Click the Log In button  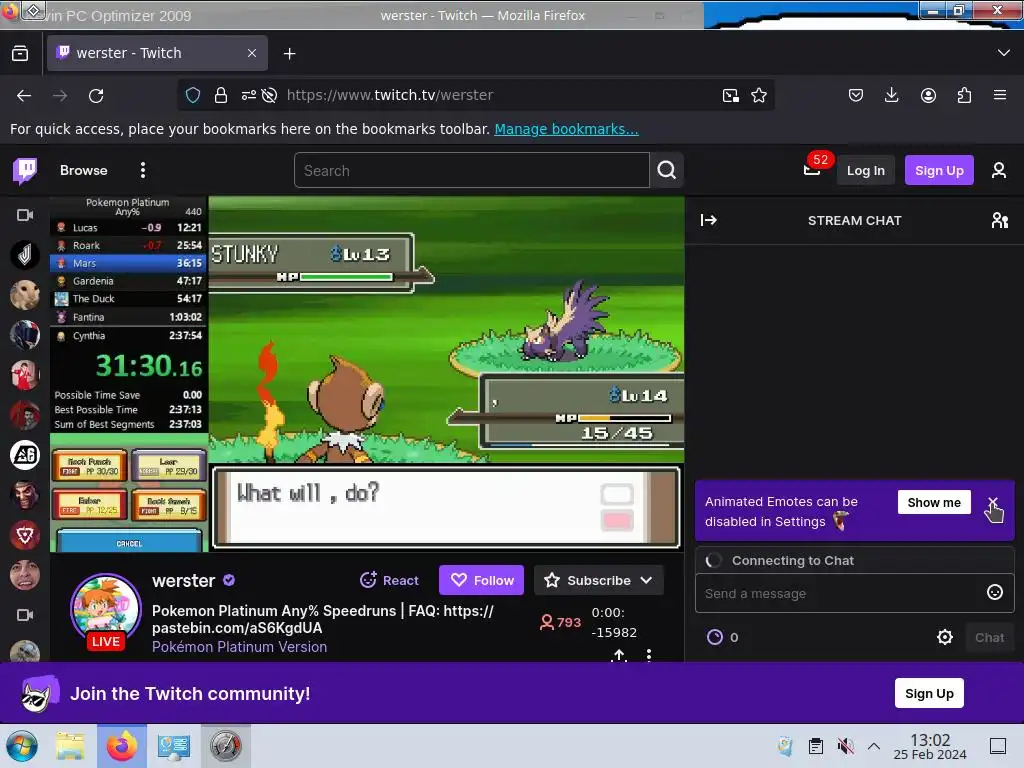point(865,170)
